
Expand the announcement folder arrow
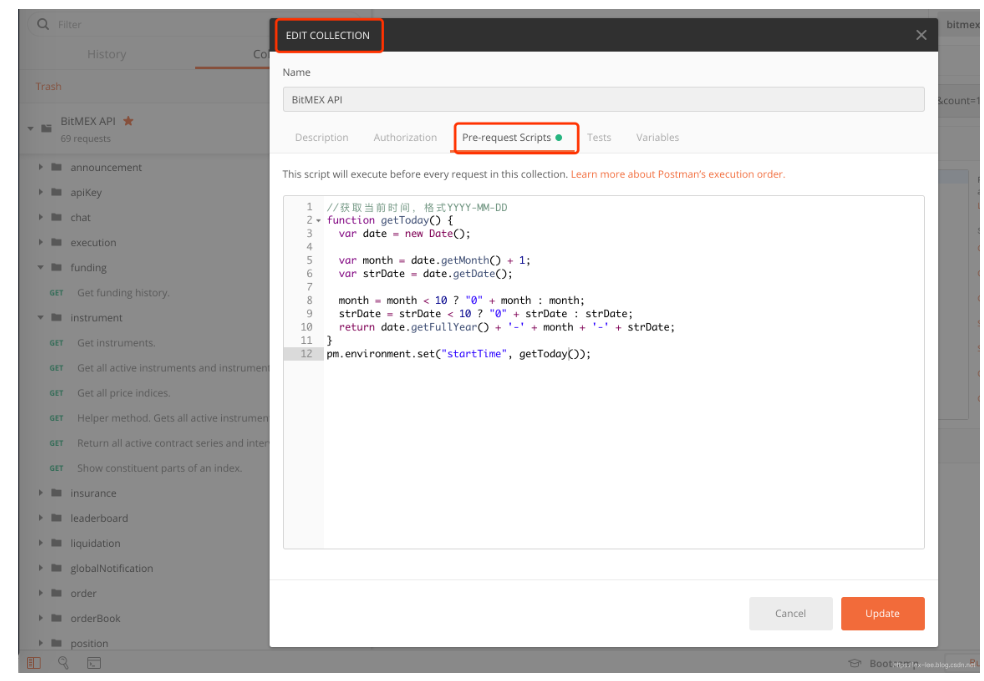pyautogui.click(x=40, y=167)
